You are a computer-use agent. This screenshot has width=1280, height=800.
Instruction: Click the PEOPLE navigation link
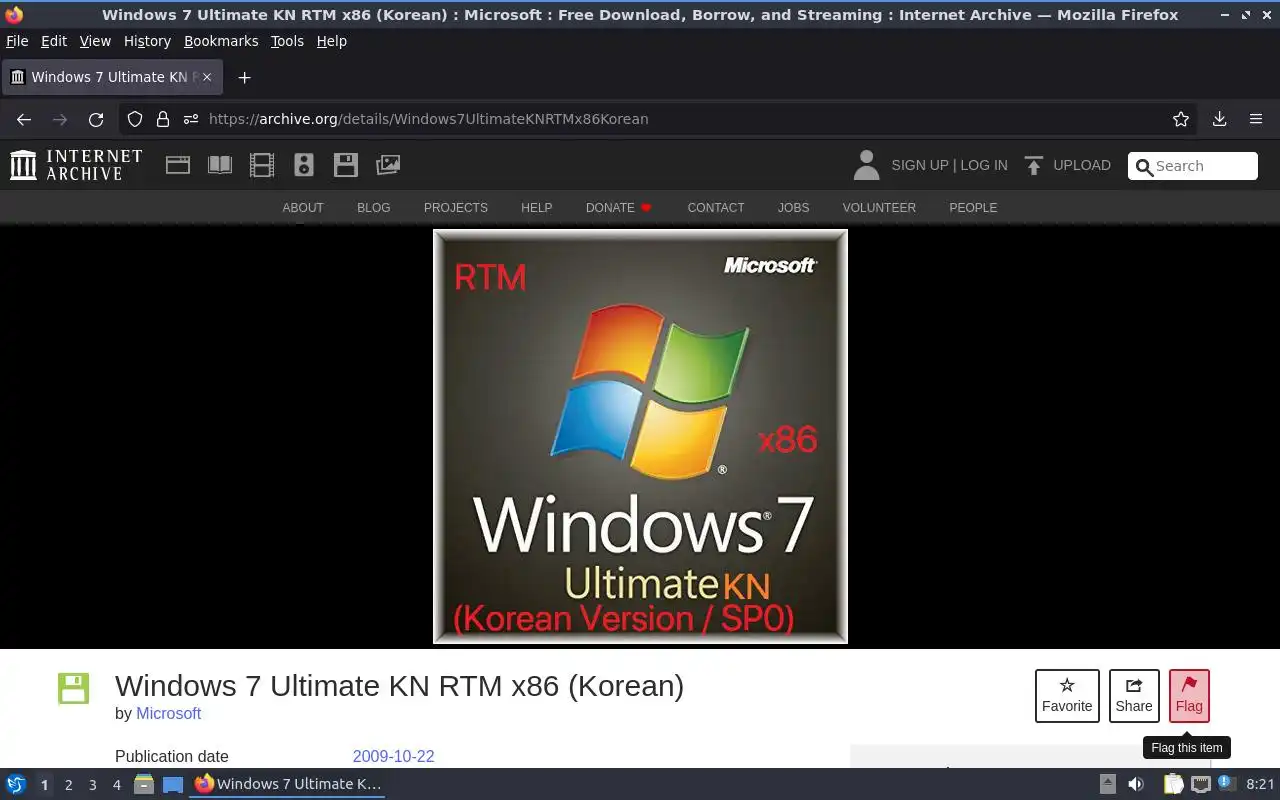[x=973, y=208]
